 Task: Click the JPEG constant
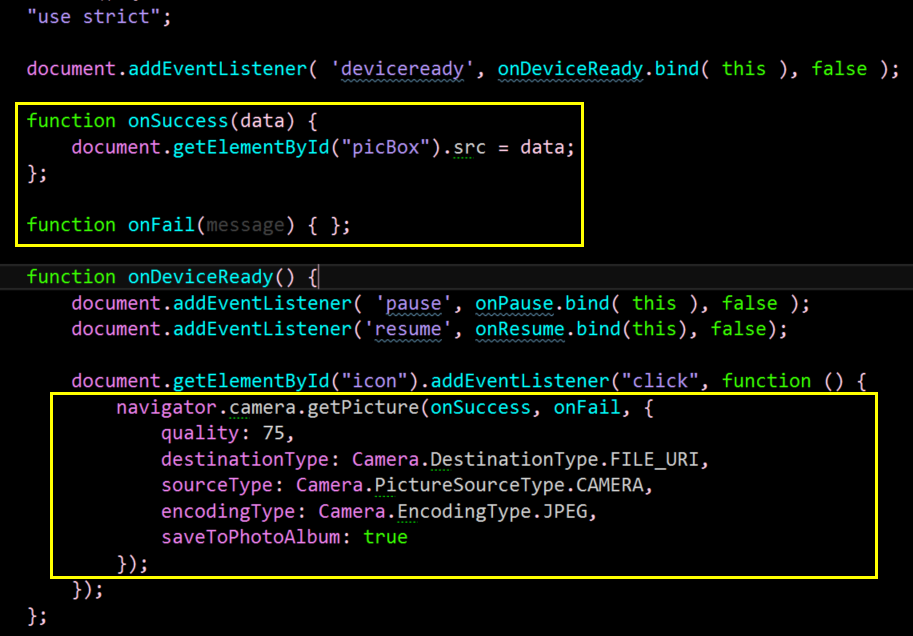point(565,512)
